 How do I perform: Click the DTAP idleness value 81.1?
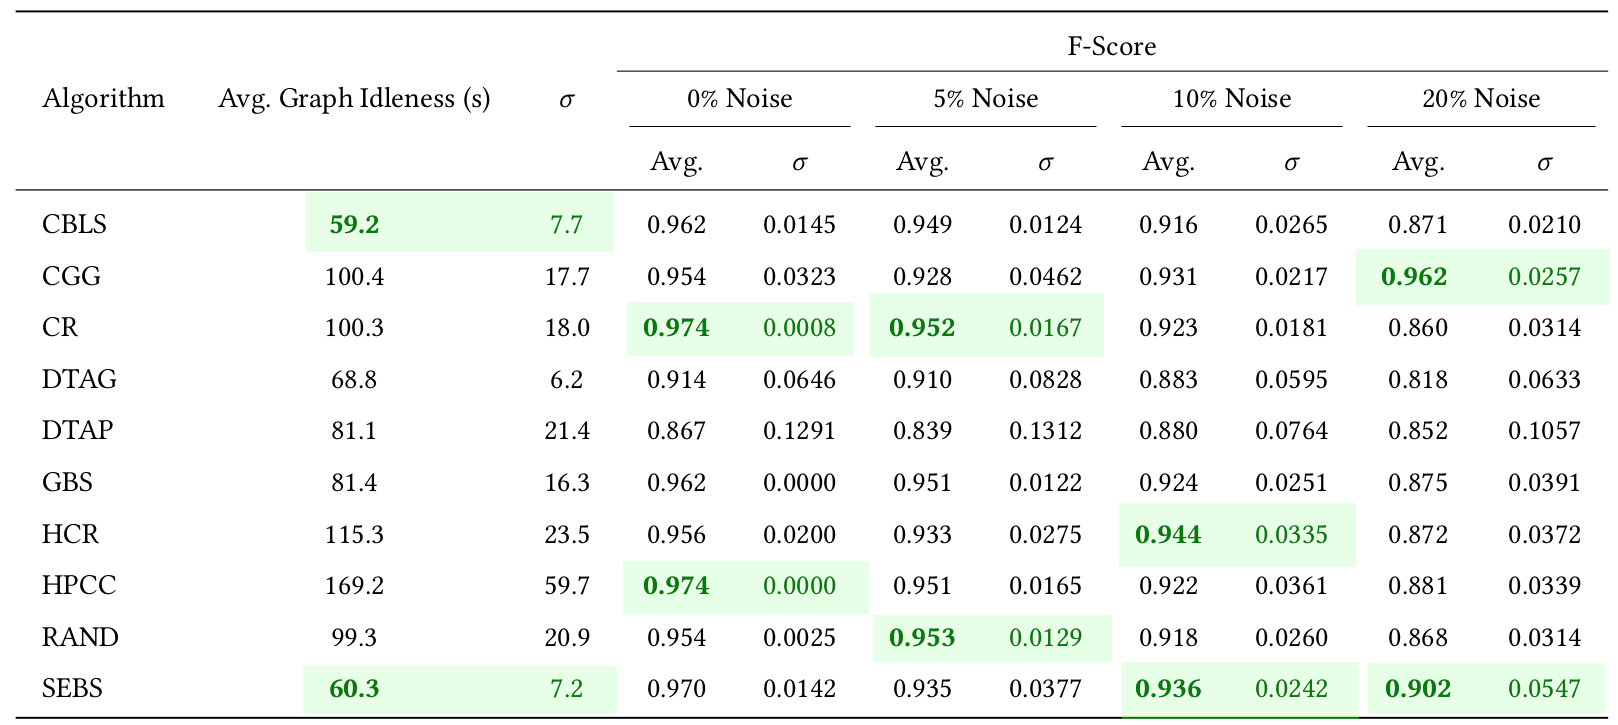point(354,431)
